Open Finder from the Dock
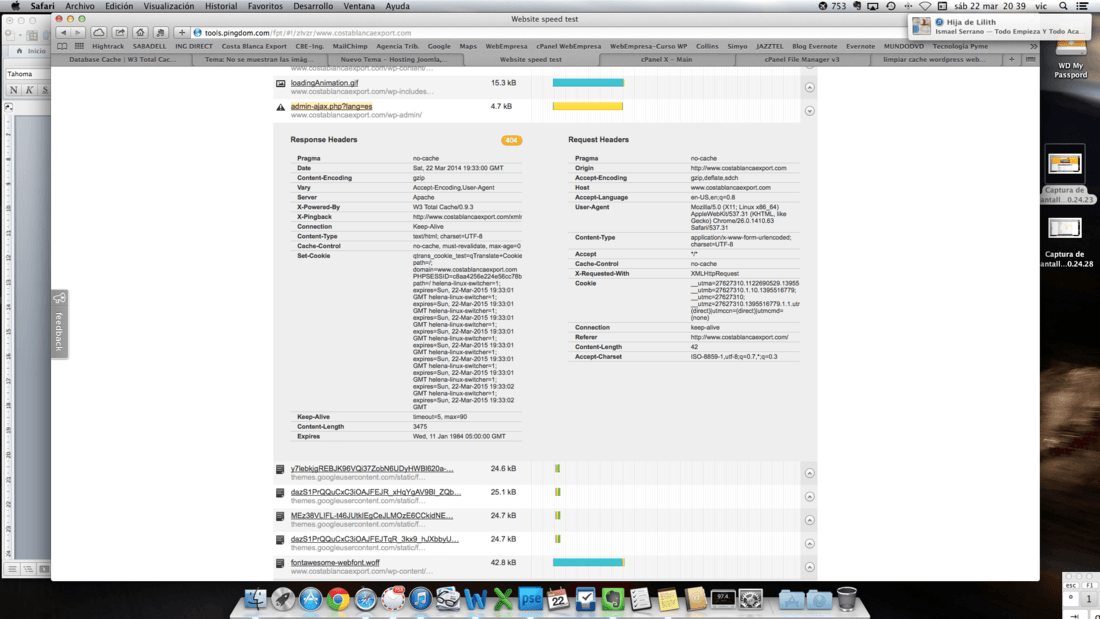 click(255, 599)
